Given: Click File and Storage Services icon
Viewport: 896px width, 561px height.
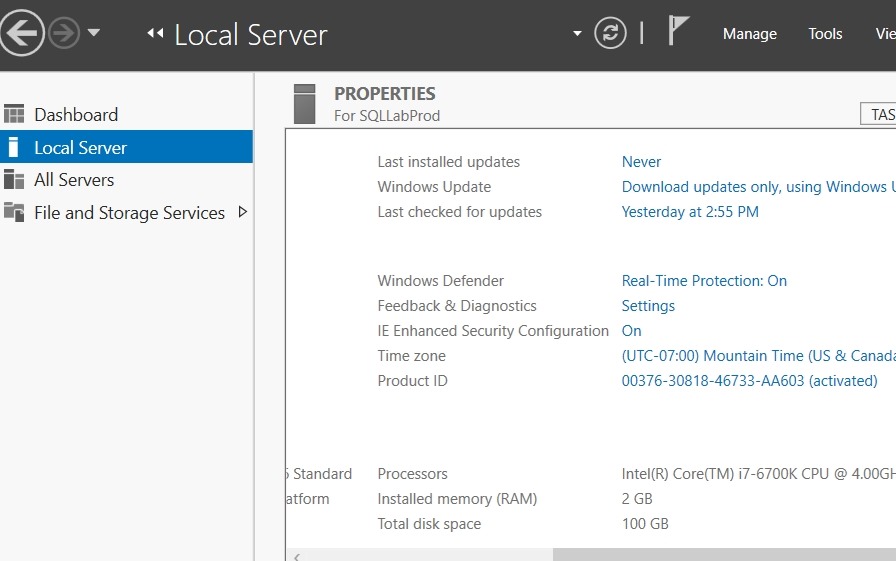Looking at the screenshot, I should [14, 212].
